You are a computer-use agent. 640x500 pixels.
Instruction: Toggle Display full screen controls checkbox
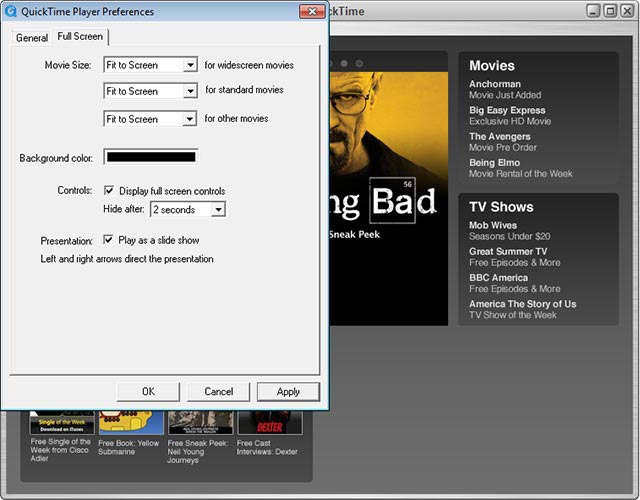[109, 191]
